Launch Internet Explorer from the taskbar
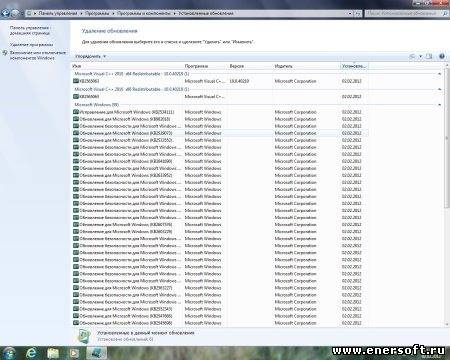Image resolution: width=450 pixels, height=360 pixels. coord(31,353)
